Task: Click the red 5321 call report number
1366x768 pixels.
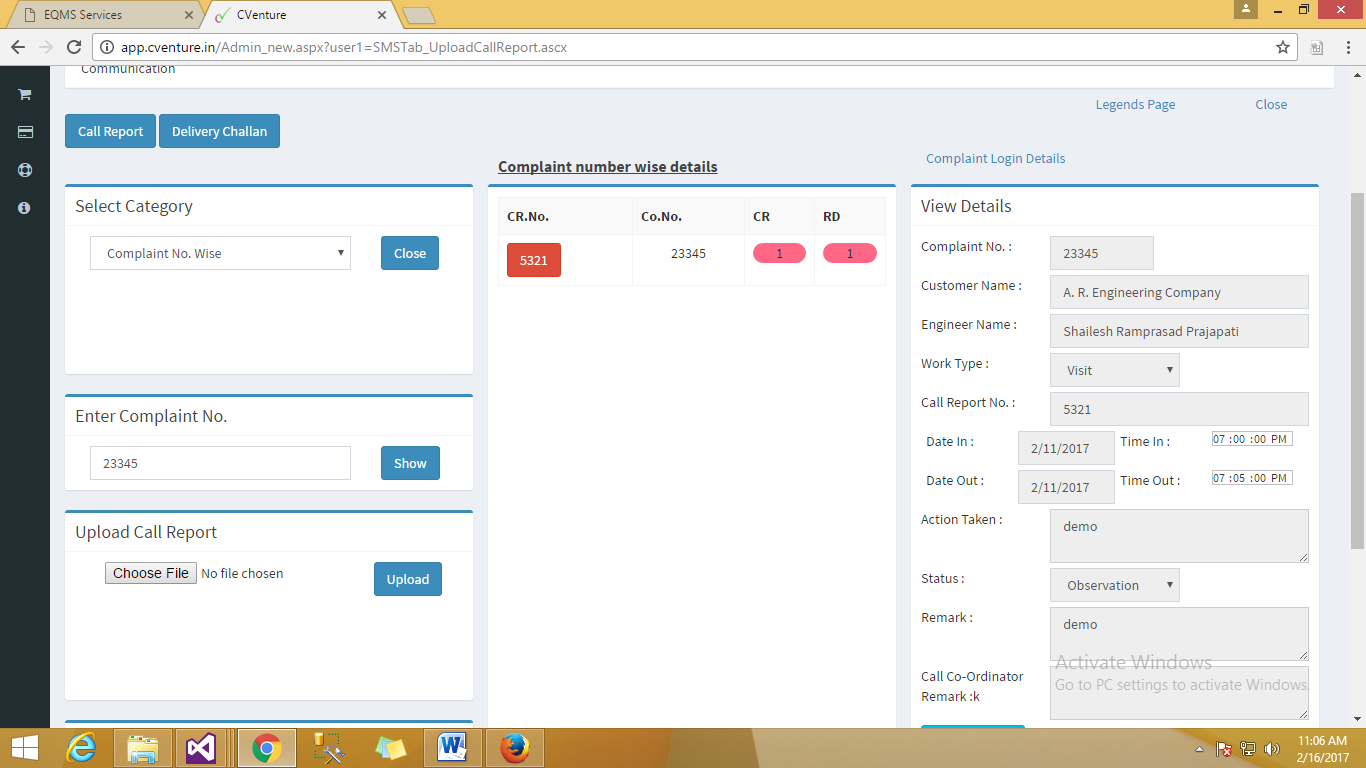Action: point(534,260)
